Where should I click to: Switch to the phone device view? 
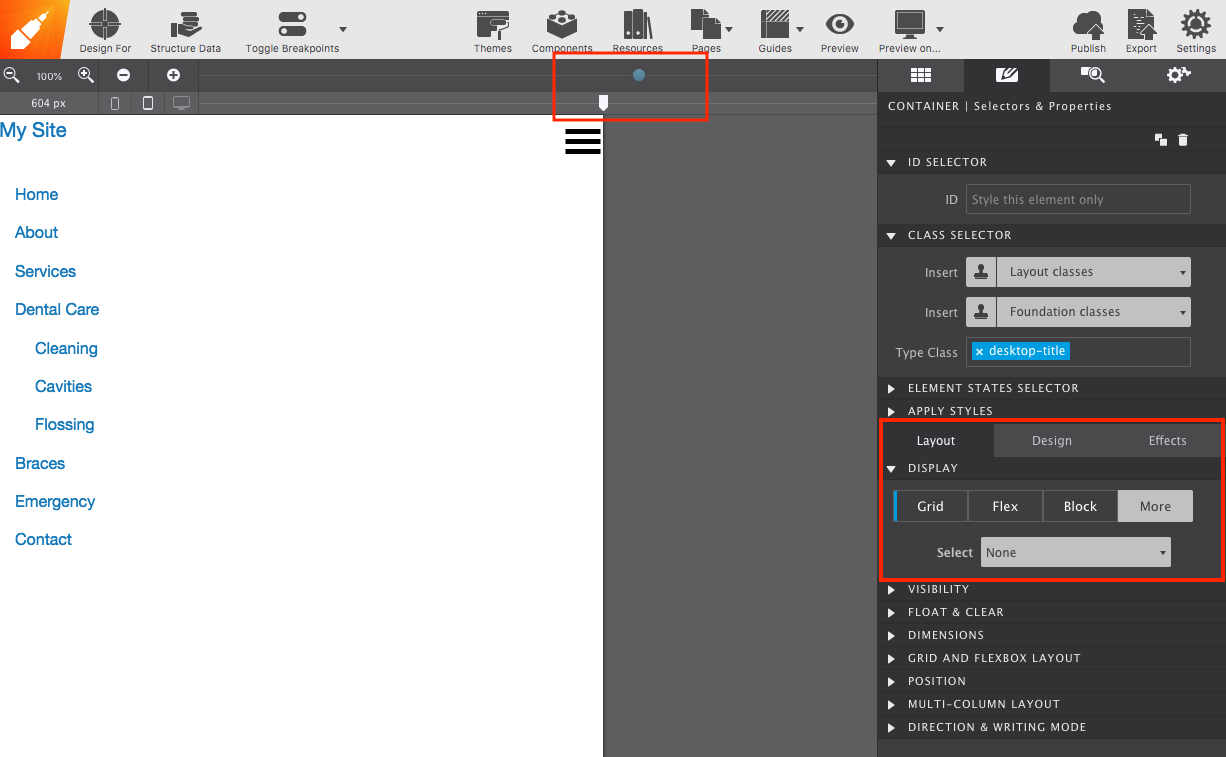click(115, 103)
